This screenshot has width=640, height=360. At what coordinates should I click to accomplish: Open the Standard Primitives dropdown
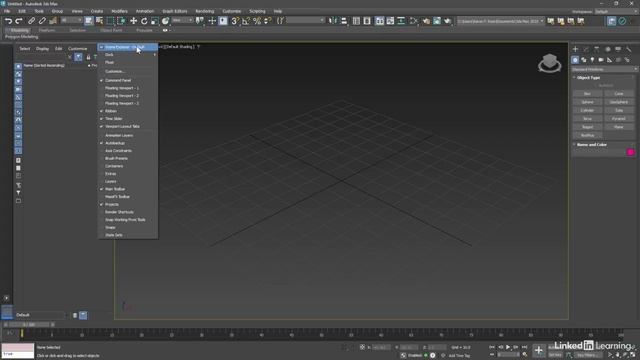click(604, 69)
